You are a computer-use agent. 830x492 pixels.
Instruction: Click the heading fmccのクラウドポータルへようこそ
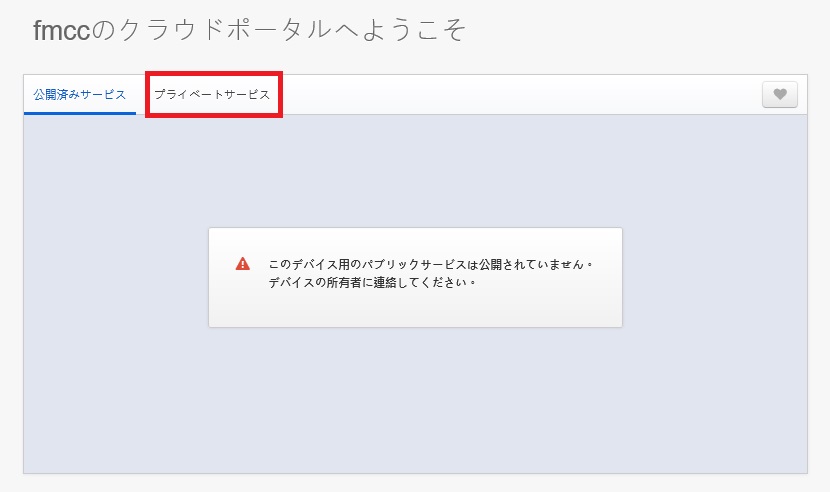249,30
